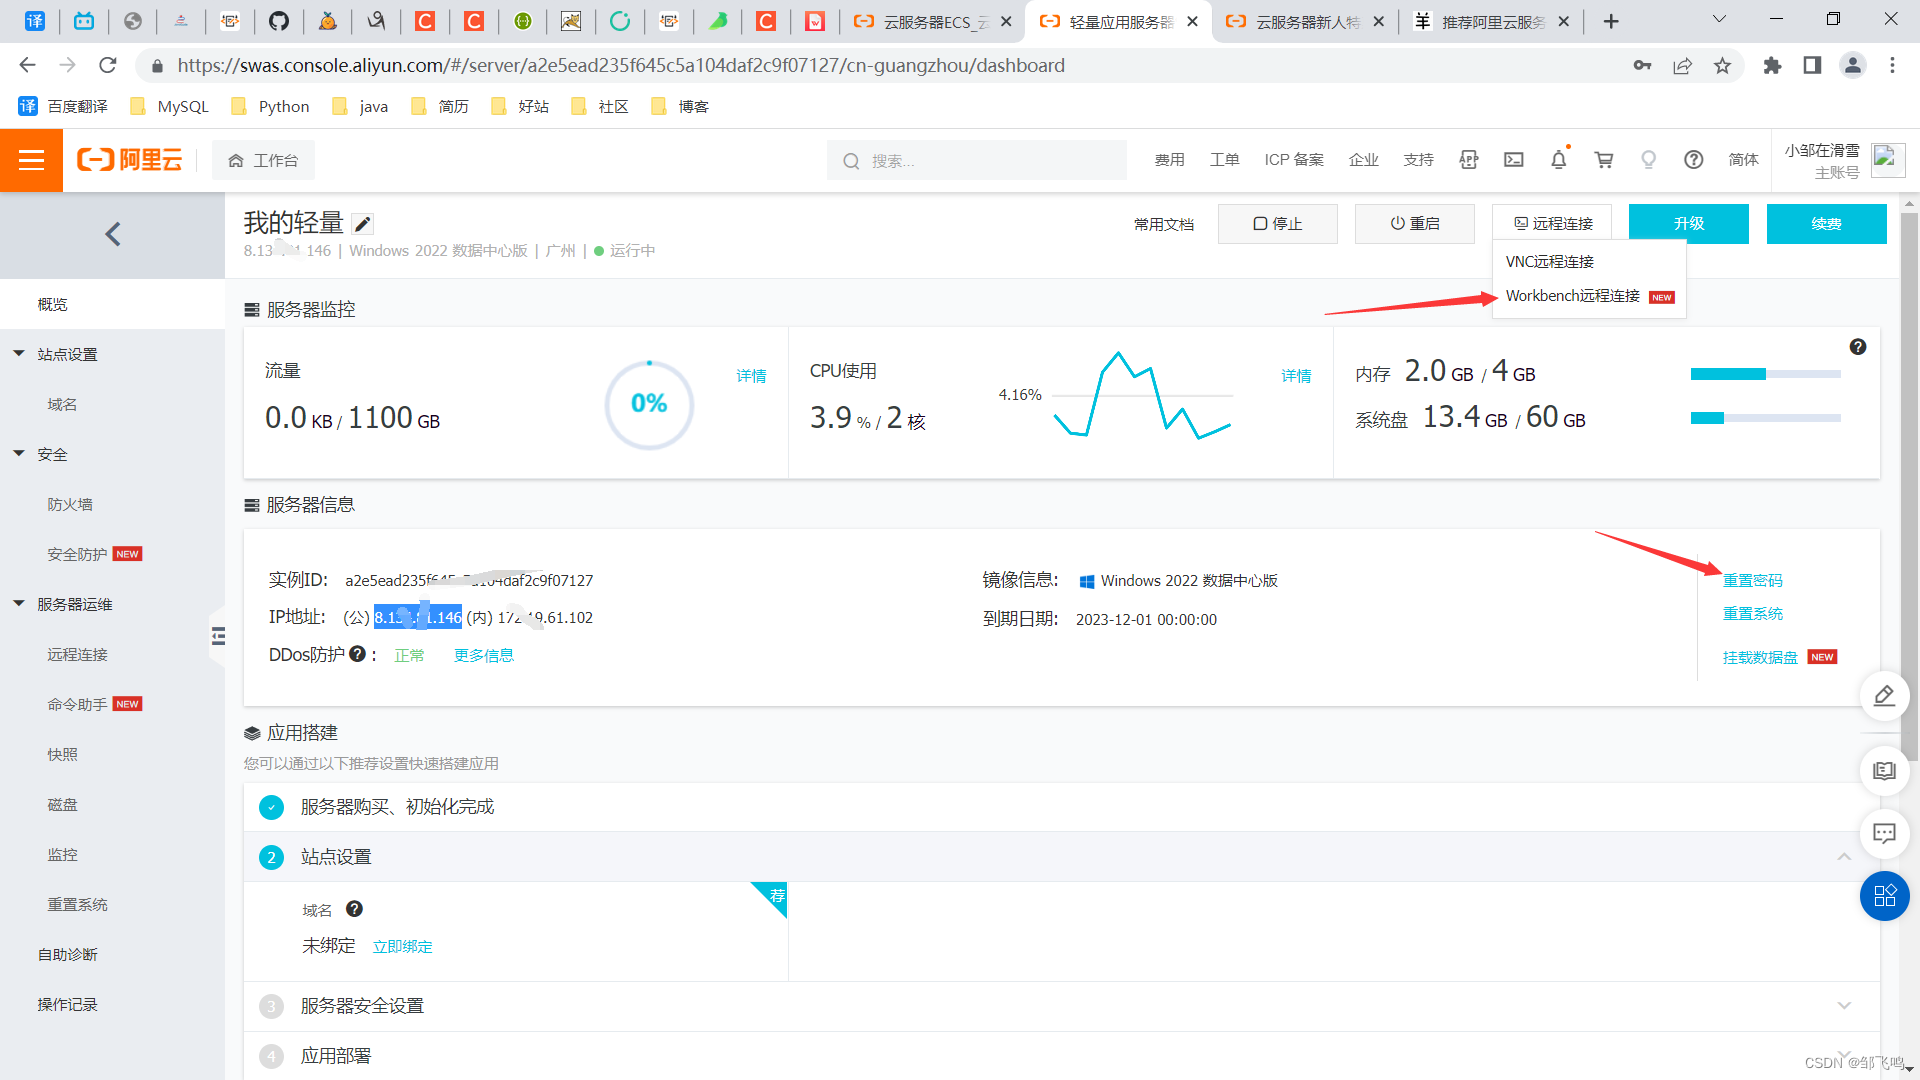Expand the 服务器安全设置 step
This screenshot has height=1080, width=1920.
(x=1843, y=1005)
